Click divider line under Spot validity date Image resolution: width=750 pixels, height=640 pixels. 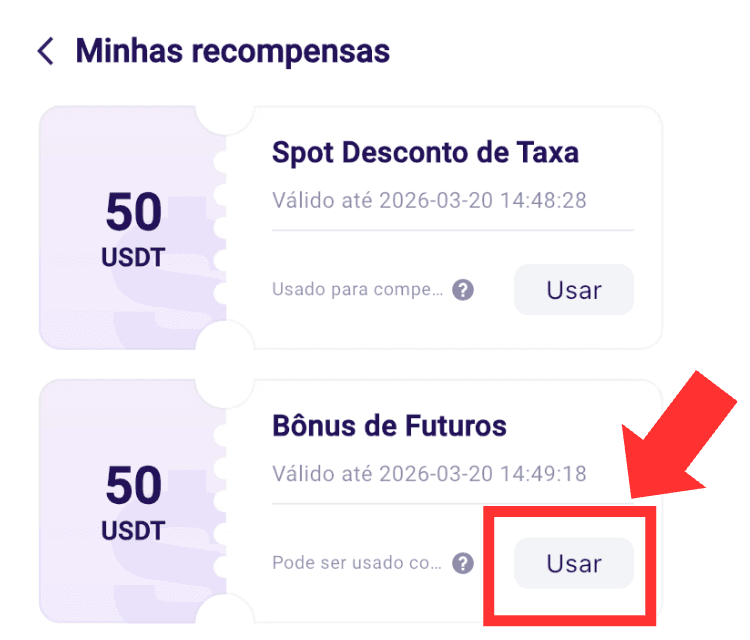(452, 230)
